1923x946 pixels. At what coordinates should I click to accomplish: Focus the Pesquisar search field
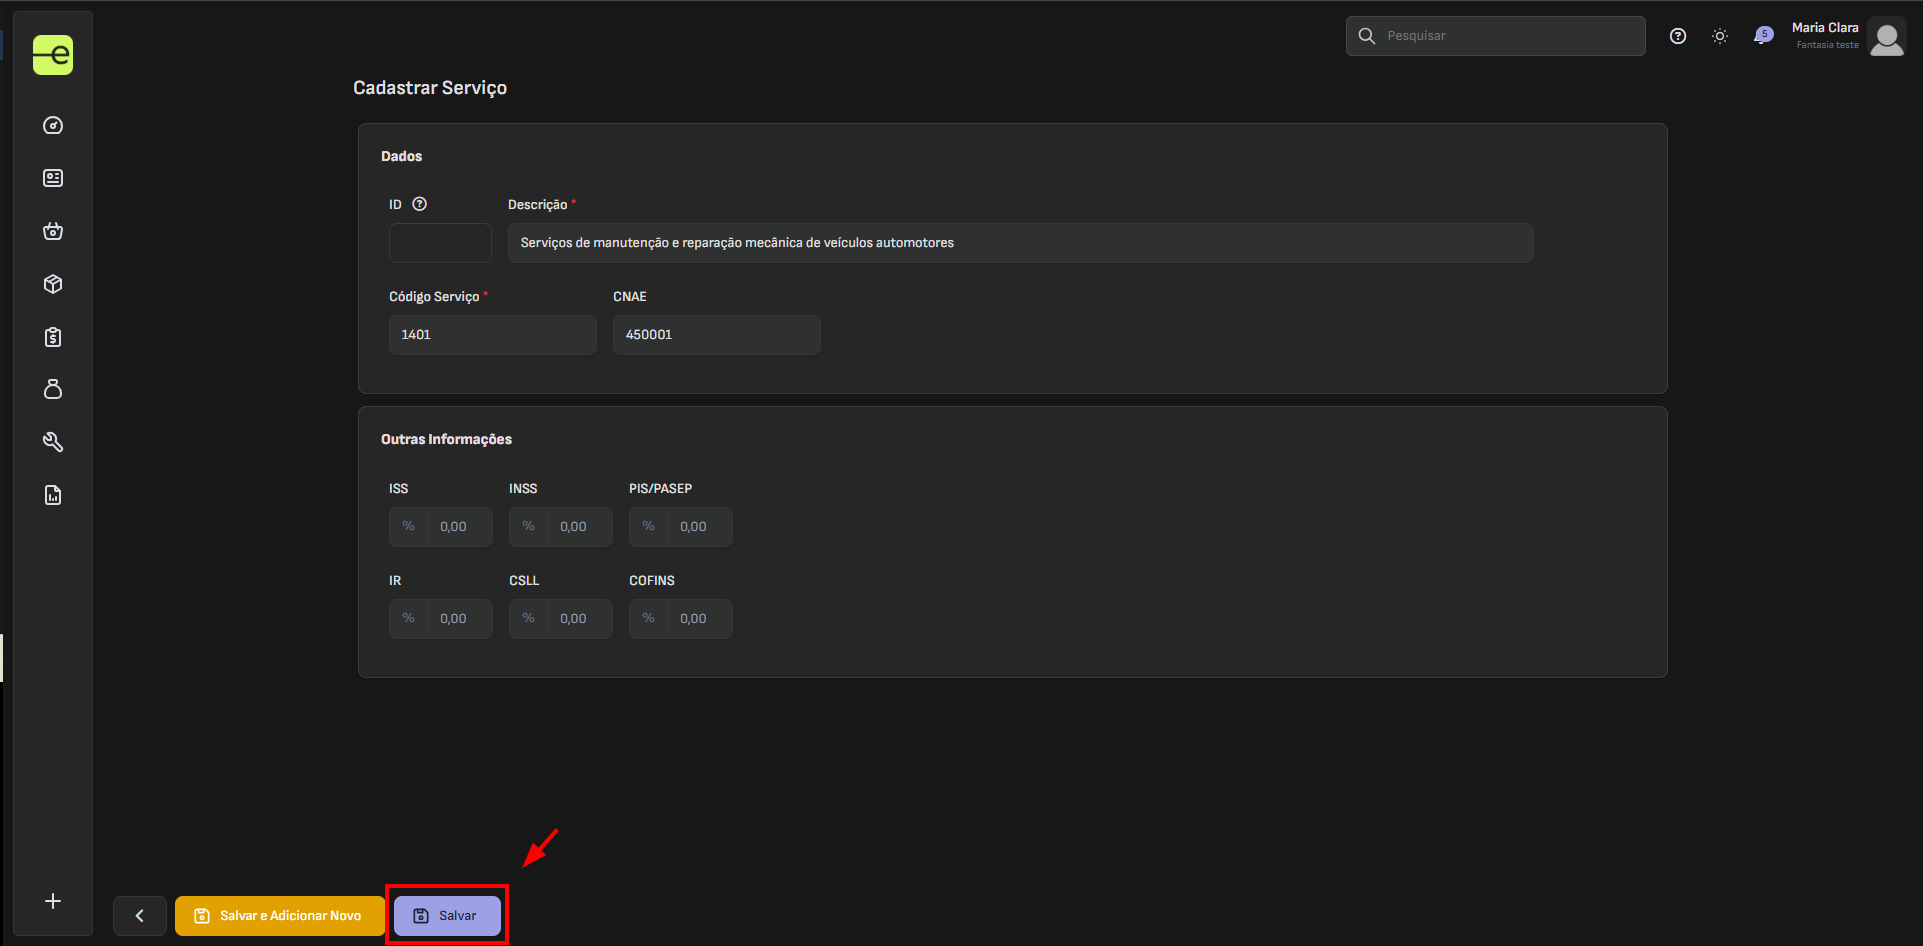[1495, 36]
